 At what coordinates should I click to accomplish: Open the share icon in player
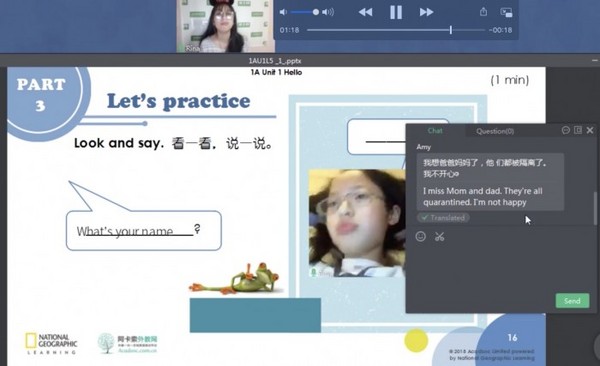pyautogui.click(x=484, y=12)
